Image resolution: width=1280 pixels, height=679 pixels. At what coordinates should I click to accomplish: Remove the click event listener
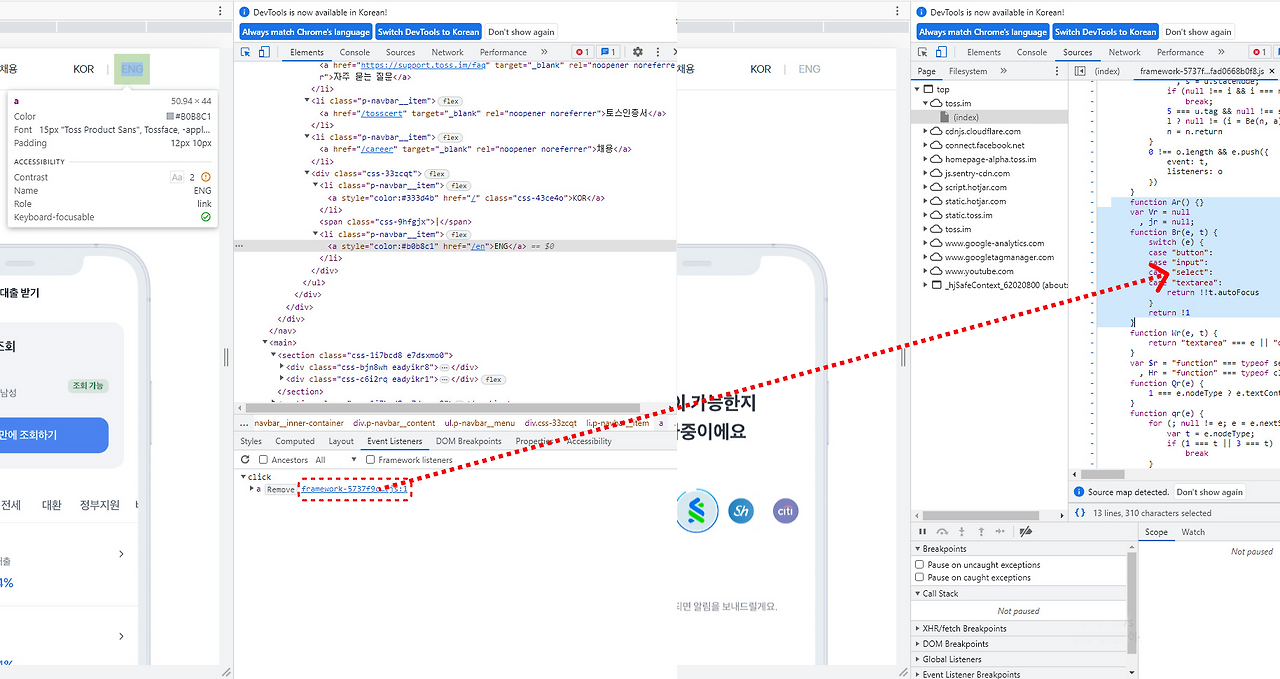[x=281, y=489]
